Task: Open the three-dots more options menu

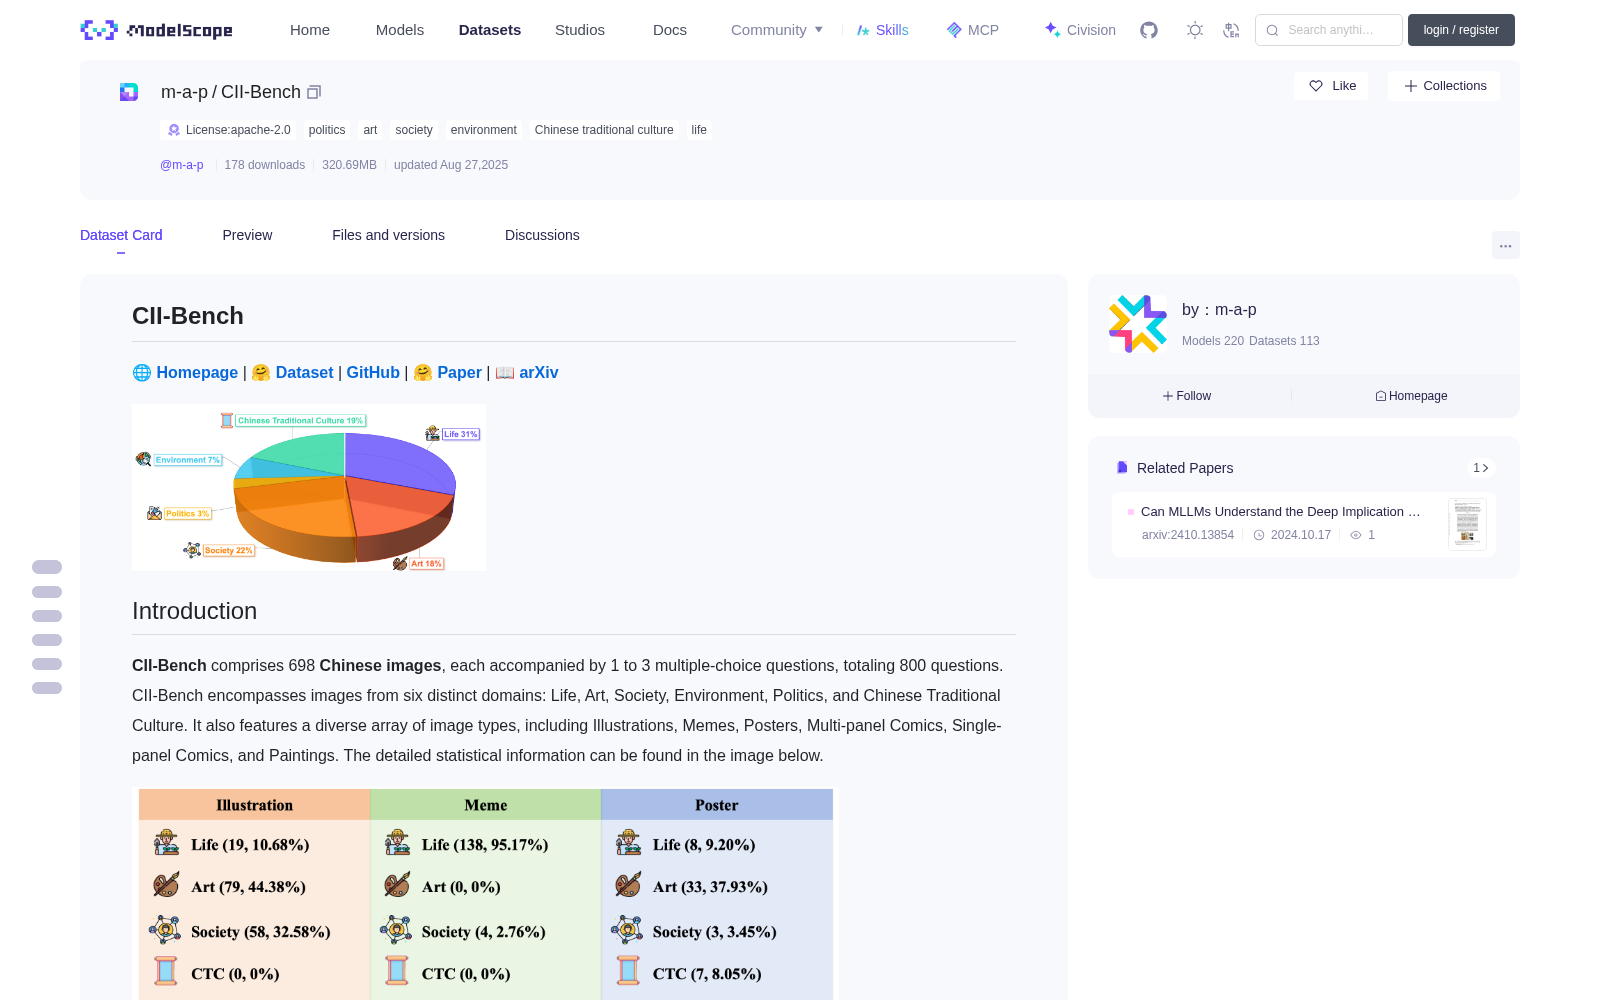Action: pyautogui.click(x=1505, y=245)
